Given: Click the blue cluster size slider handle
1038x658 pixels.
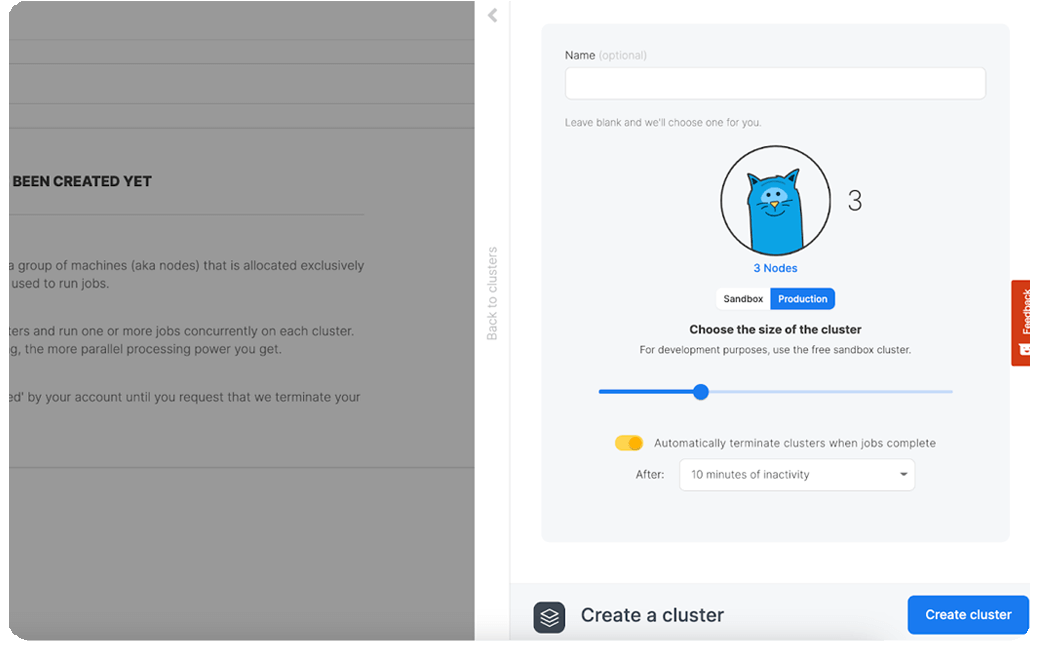Looking at the screenshot, I should pos(700,392).
